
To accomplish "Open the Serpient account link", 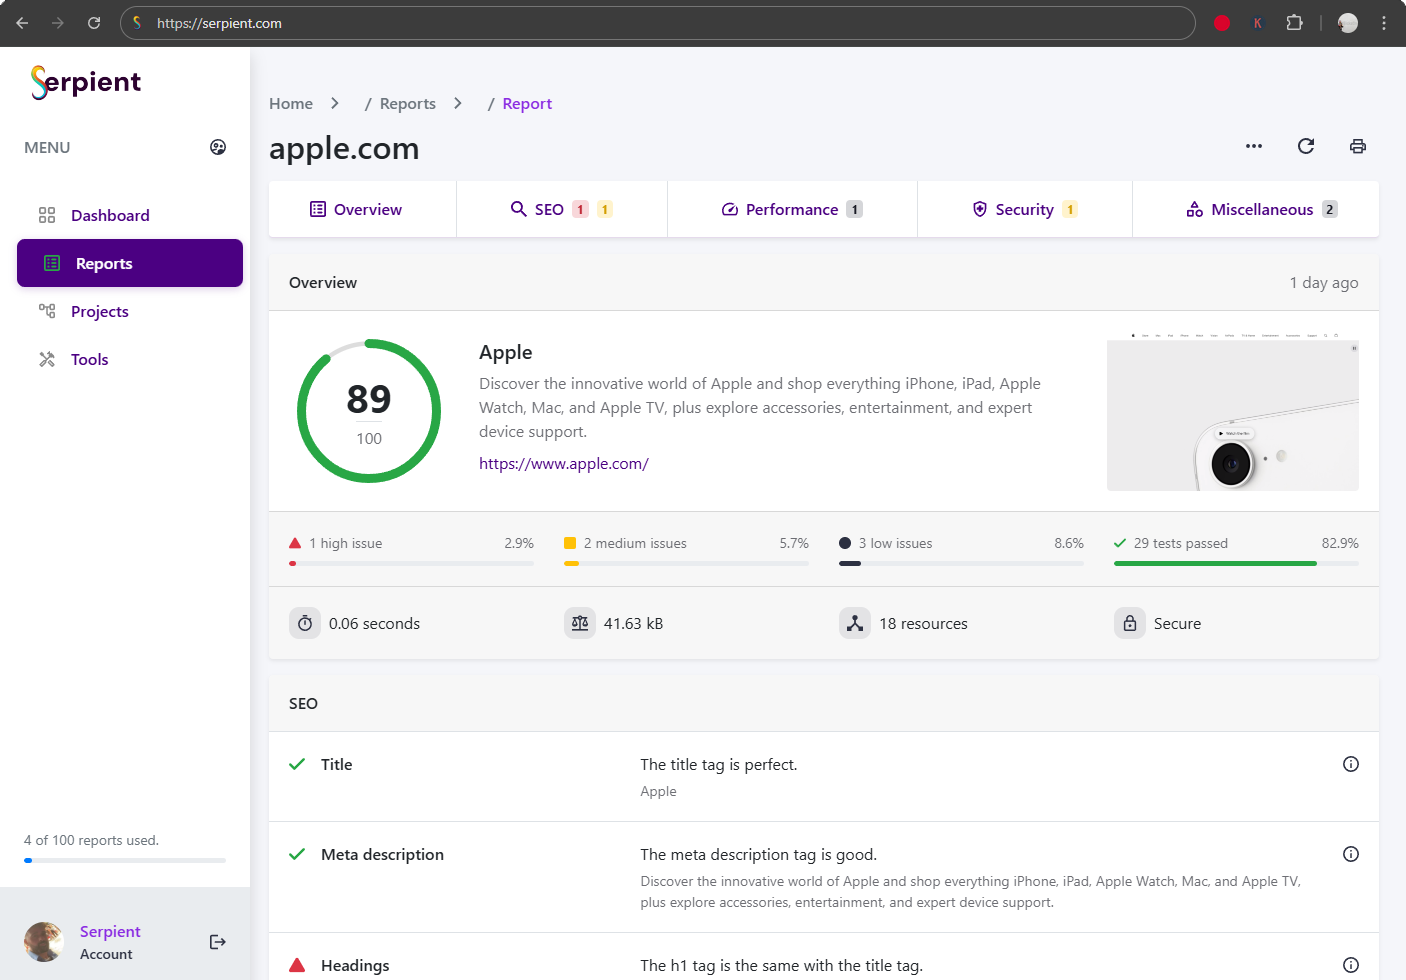I will click(x=110, y=931).
